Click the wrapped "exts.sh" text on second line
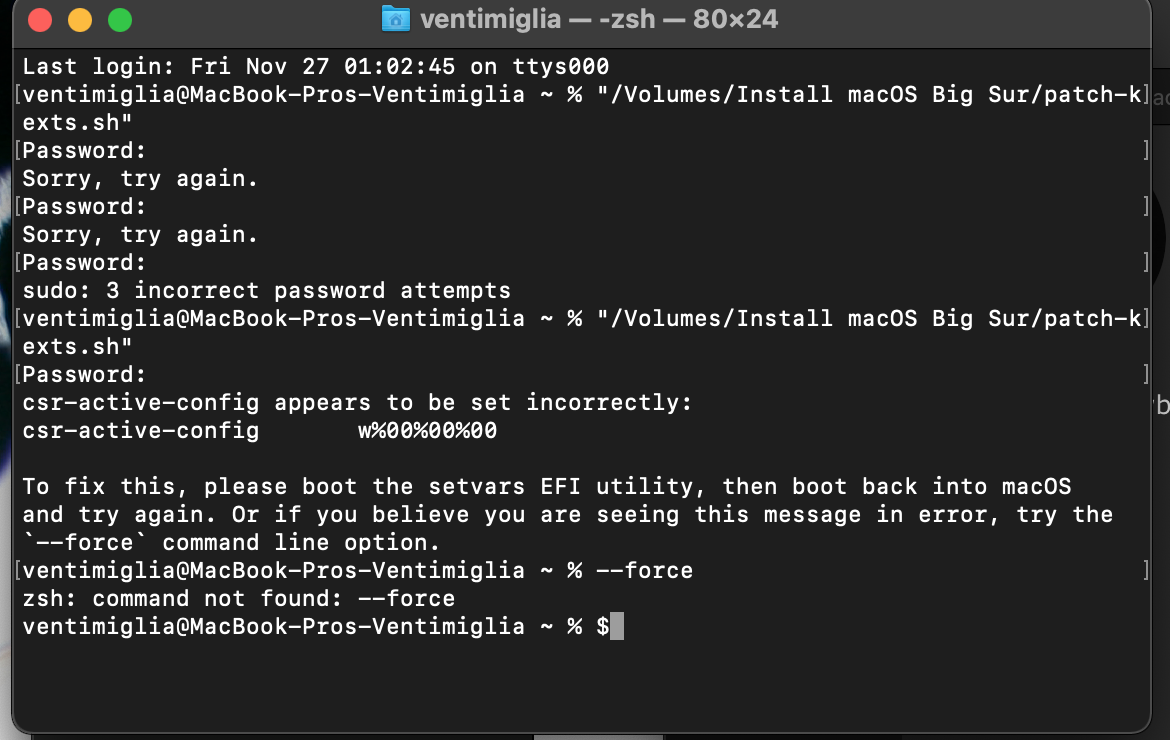 (77, 123)
